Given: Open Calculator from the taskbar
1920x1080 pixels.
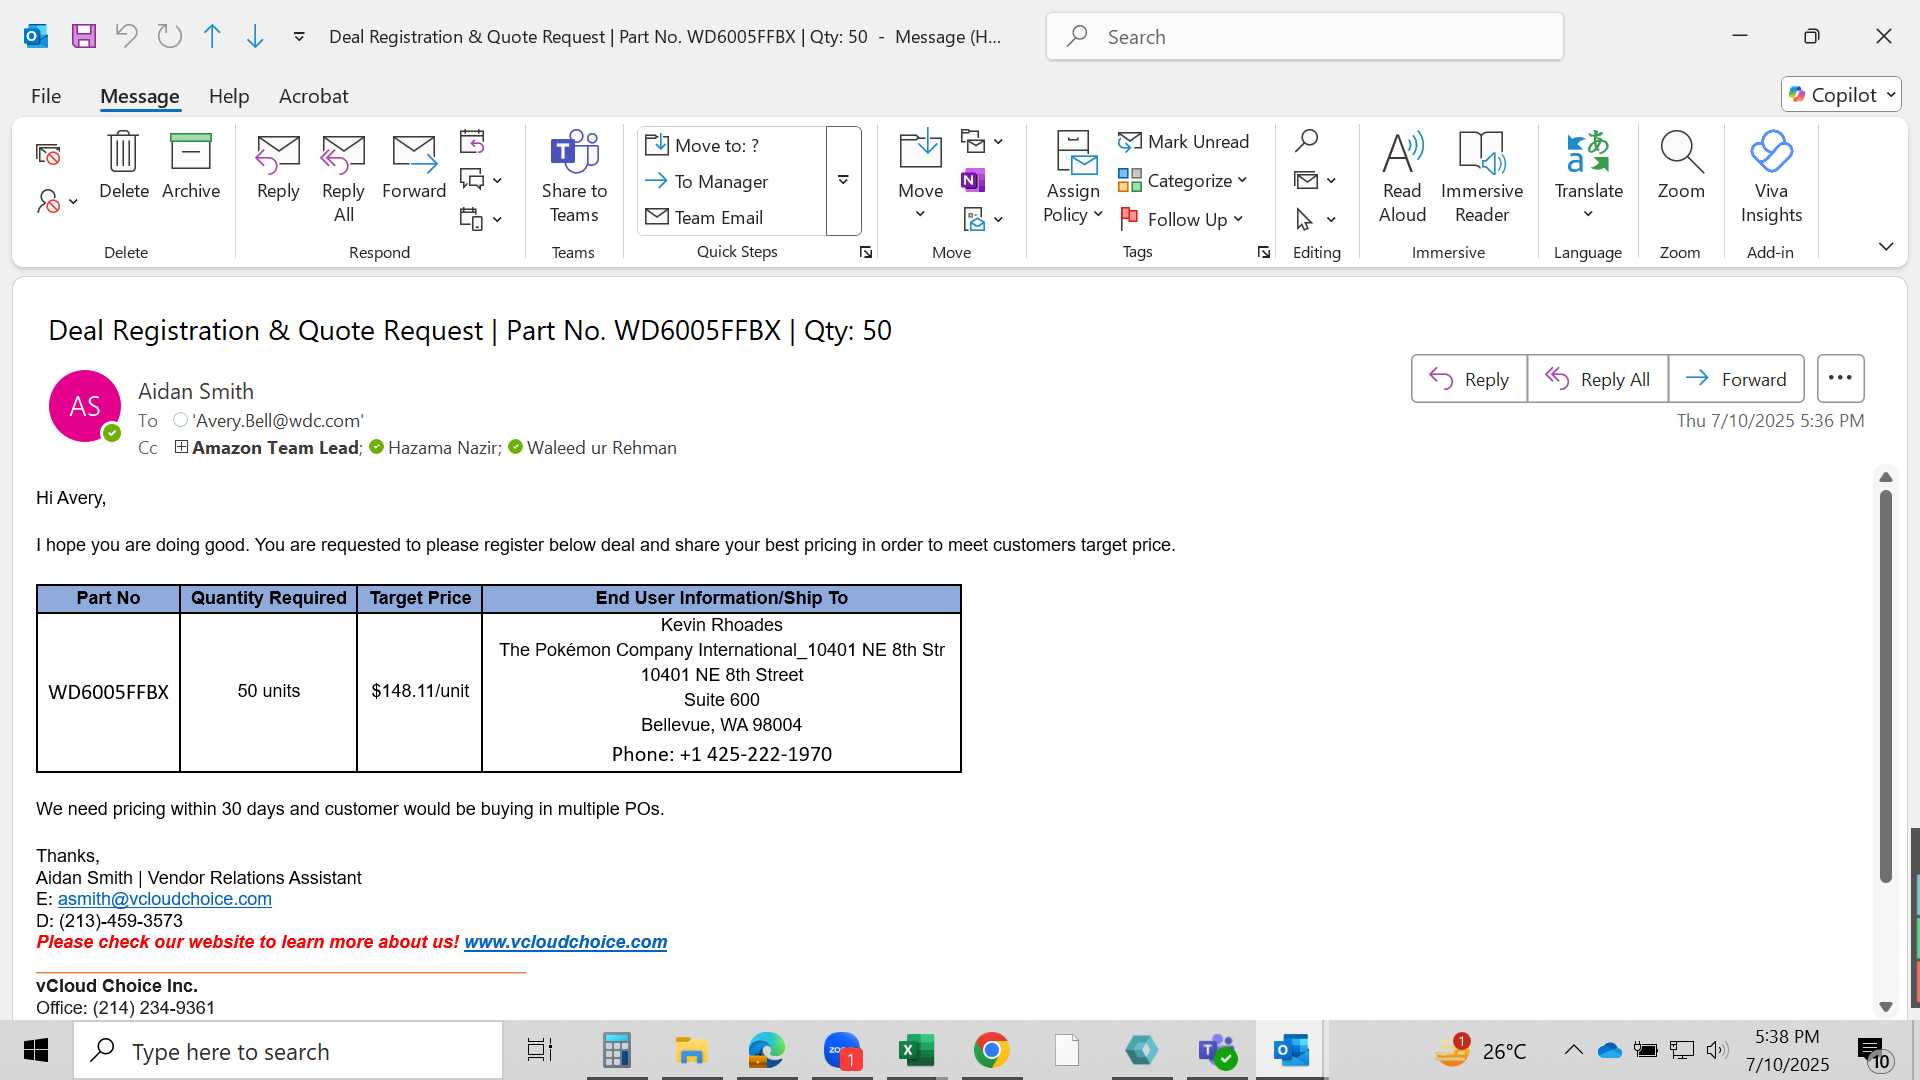Looking at the screenshot, I should pos(616,1051).
